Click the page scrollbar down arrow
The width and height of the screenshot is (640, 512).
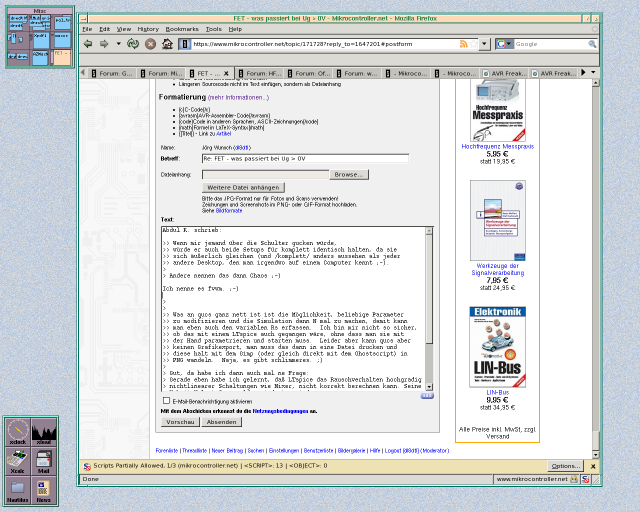coord(596,454)
